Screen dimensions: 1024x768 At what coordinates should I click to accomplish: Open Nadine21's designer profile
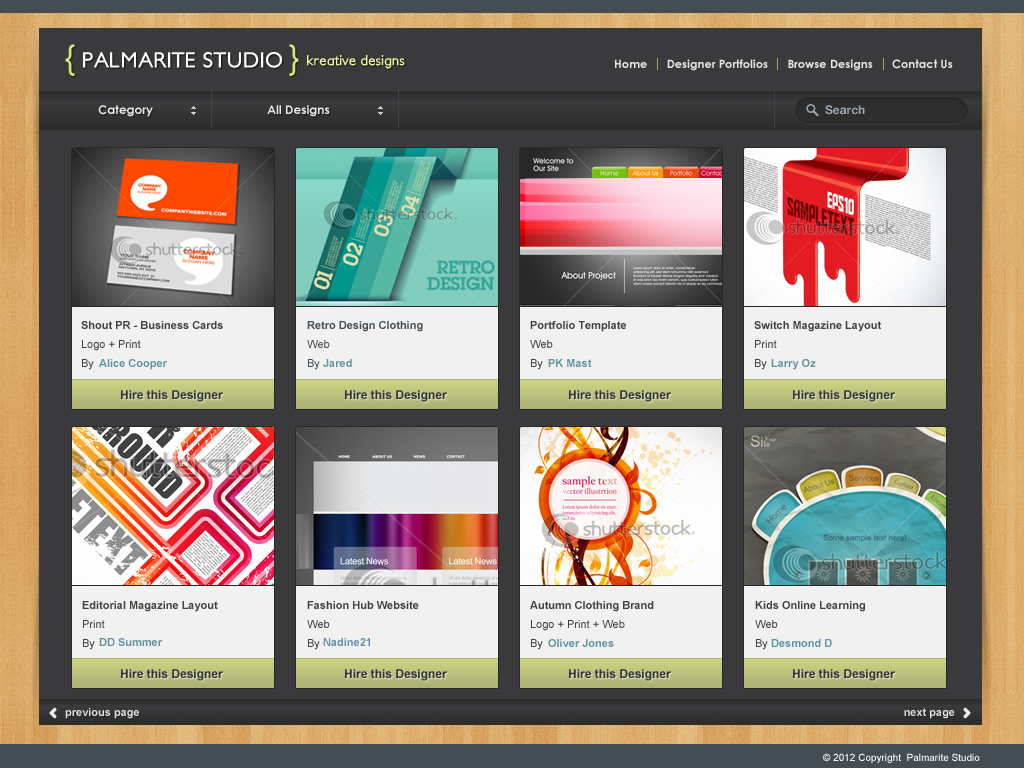pyautogui.click(x=347, y=643)
